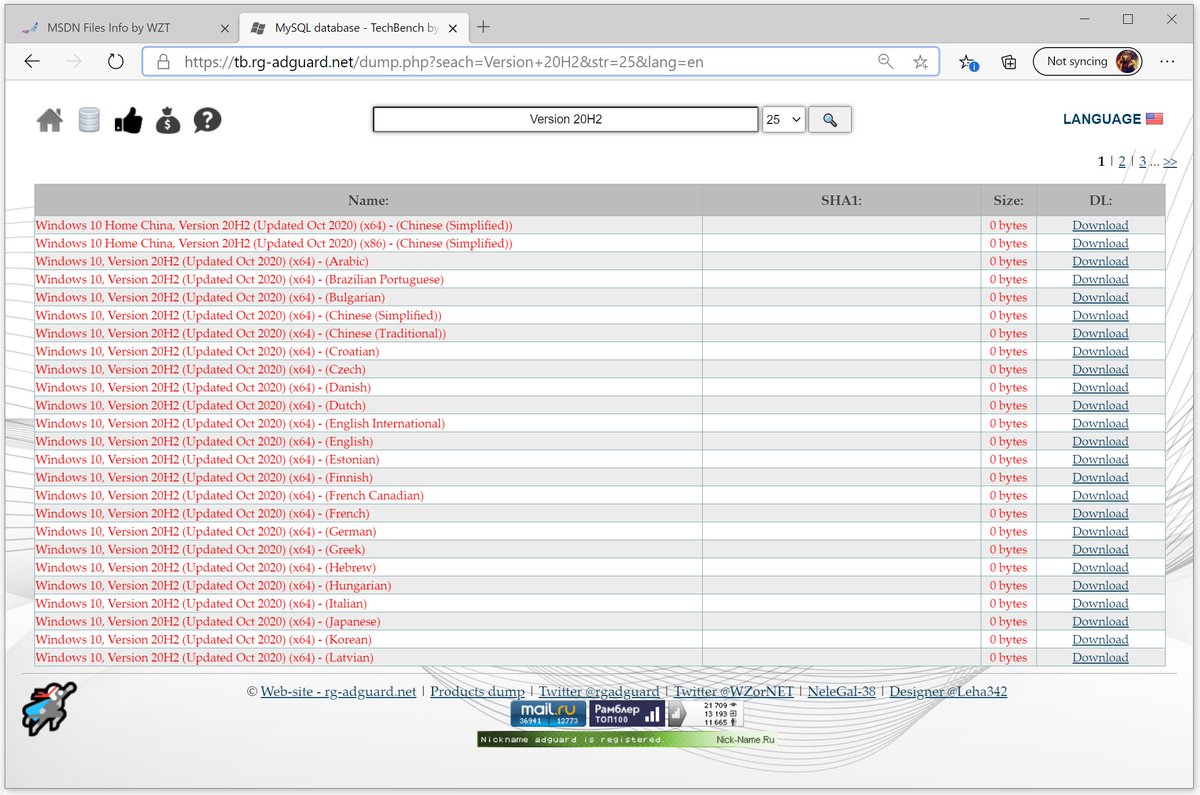The height and width of the screenshot is (795, 1200).
Task: Open the Products dump link in the footer
Action: 478,691
